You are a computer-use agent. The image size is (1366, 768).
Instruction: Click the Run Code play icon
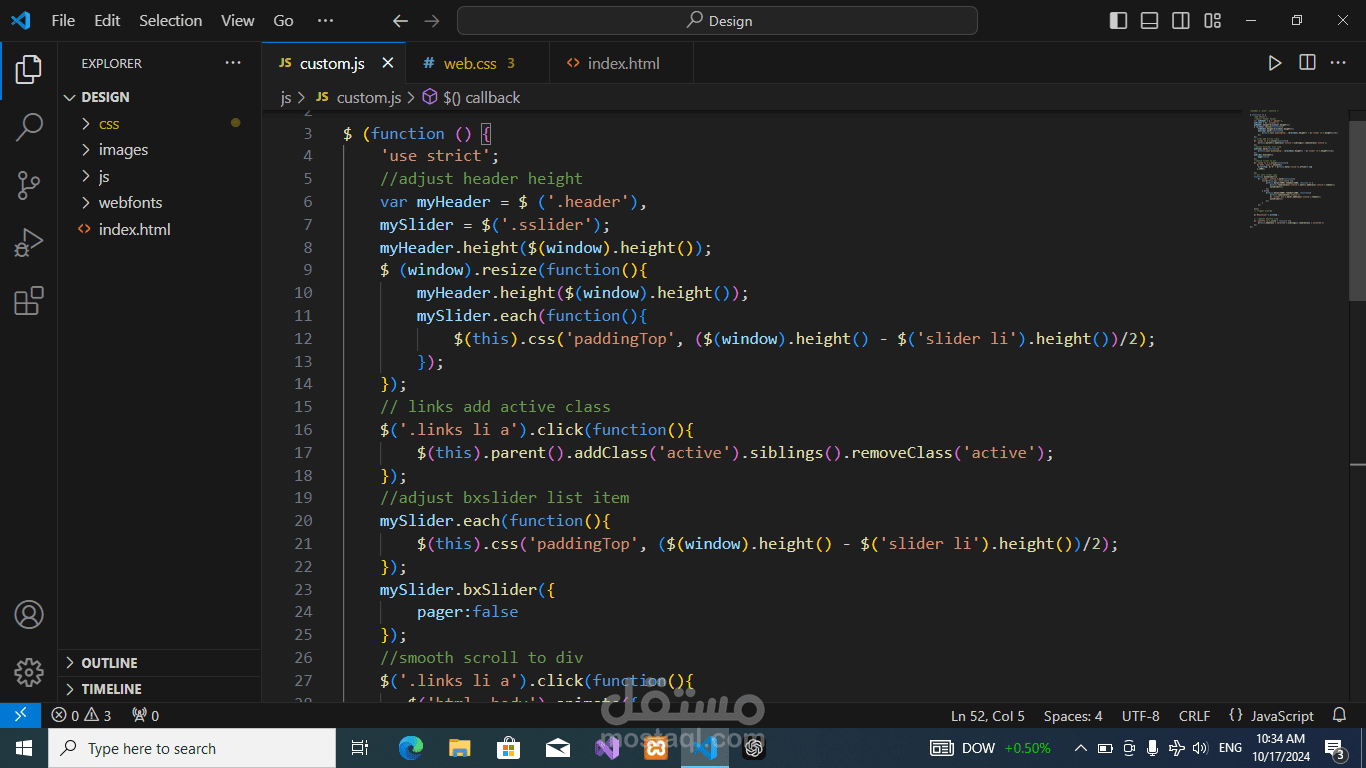(x=1275, y=63)
